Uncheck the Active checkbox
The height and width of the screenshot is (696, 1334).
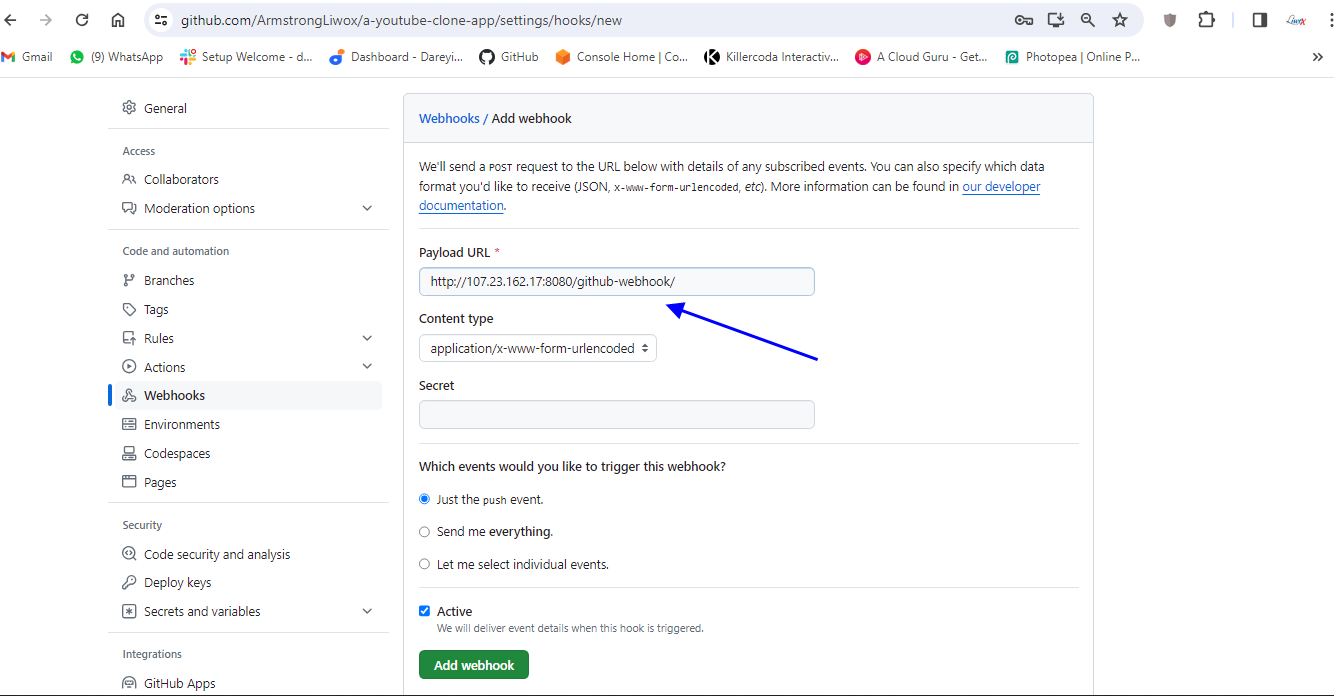(424, 611)
